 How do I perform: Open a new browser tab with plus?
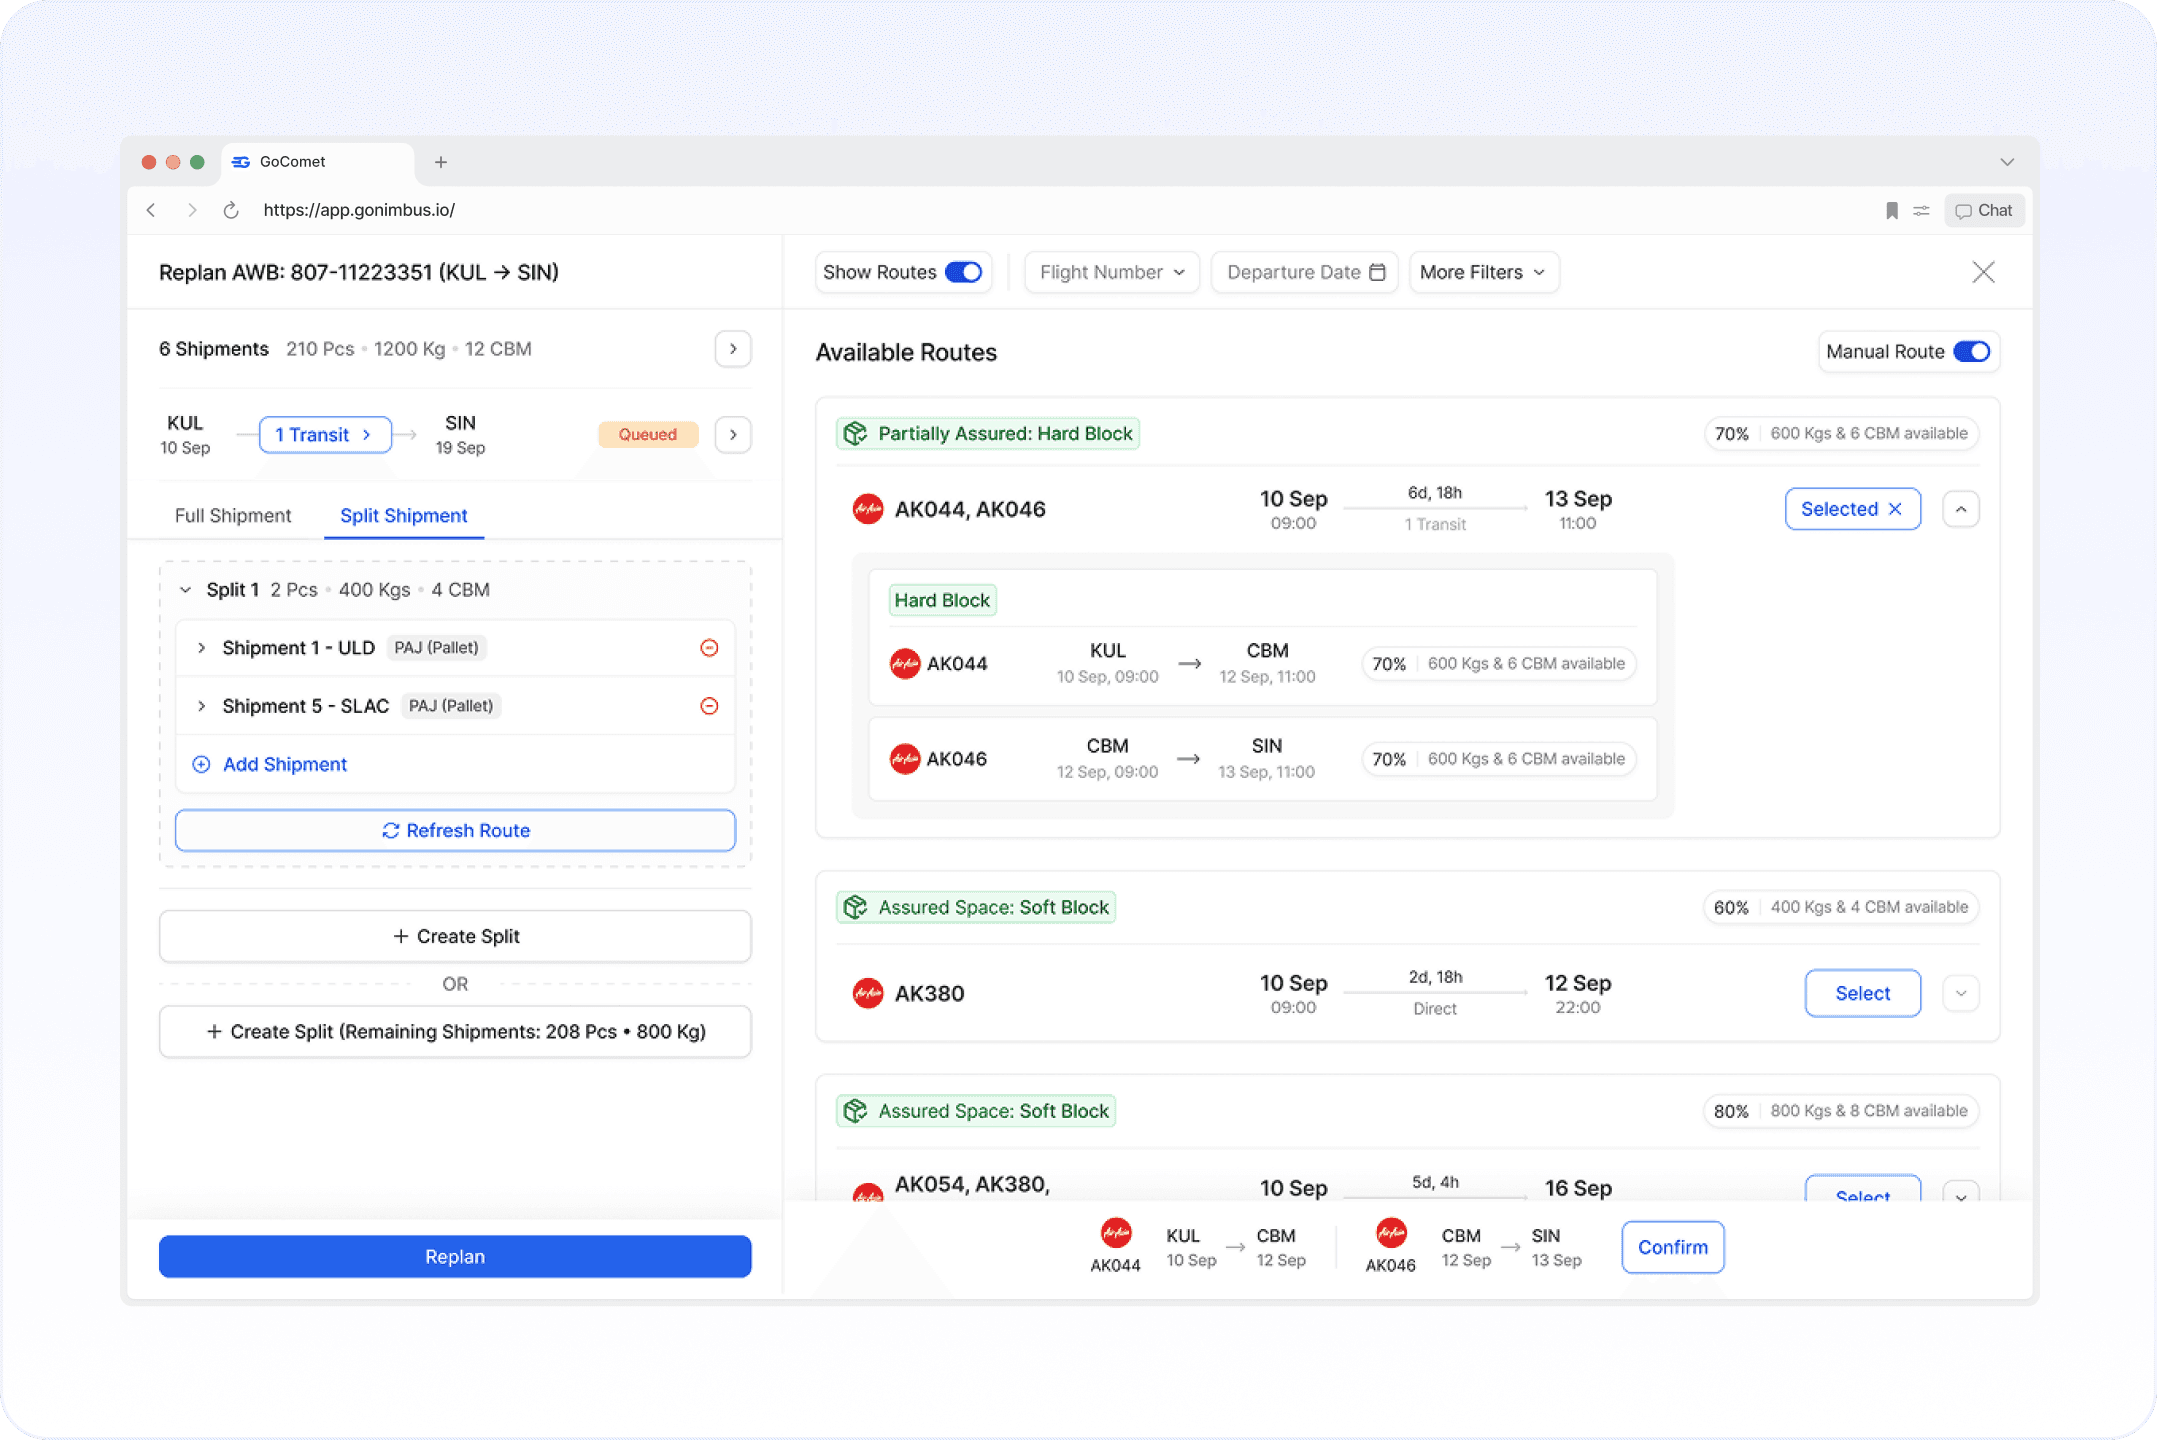pyautogui.click(x=440, y=162)
